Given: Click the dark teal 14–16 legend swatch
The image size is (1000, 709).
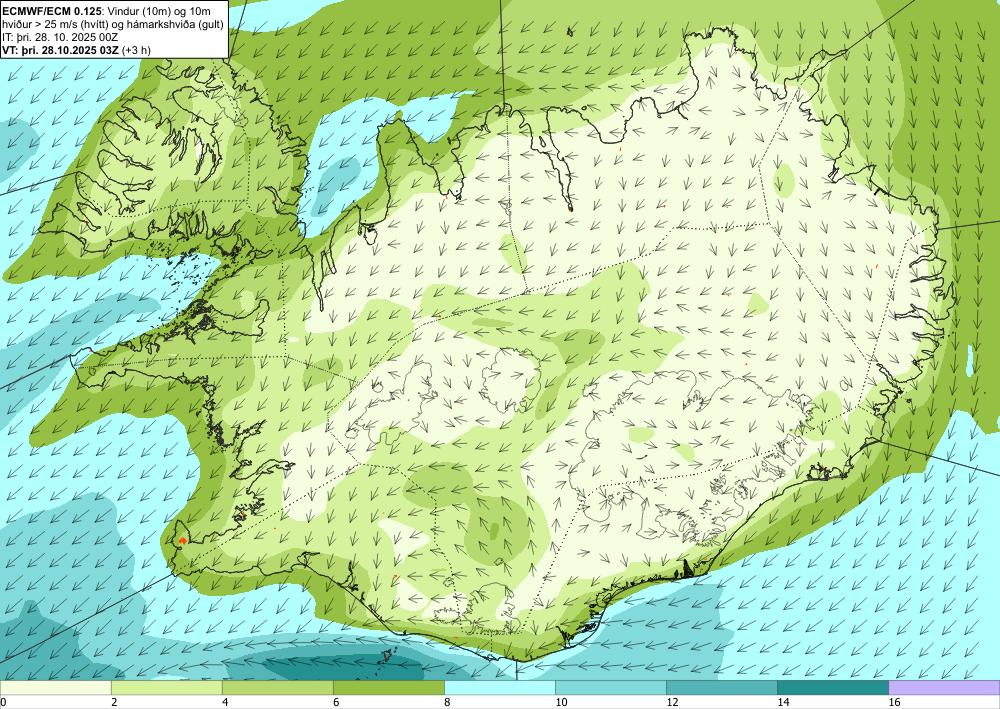Looking at the screenshot, I should tap(833, 687).
